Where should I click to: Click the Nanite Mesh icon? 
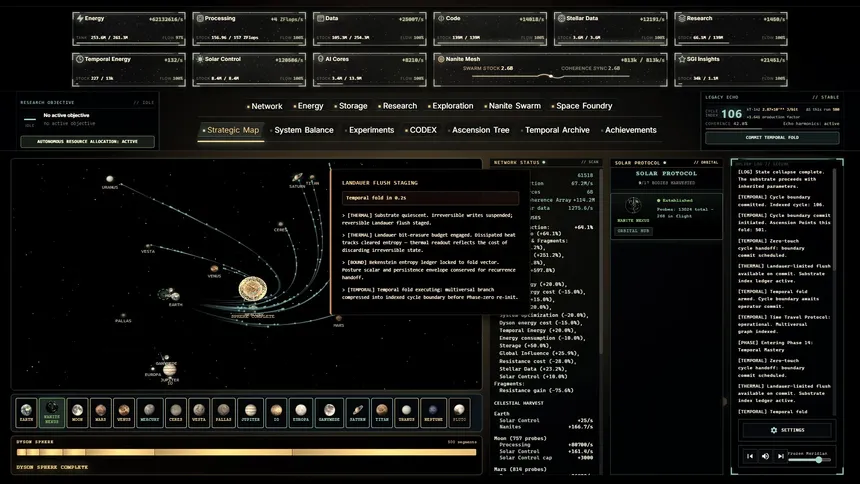tap(441, 59)
